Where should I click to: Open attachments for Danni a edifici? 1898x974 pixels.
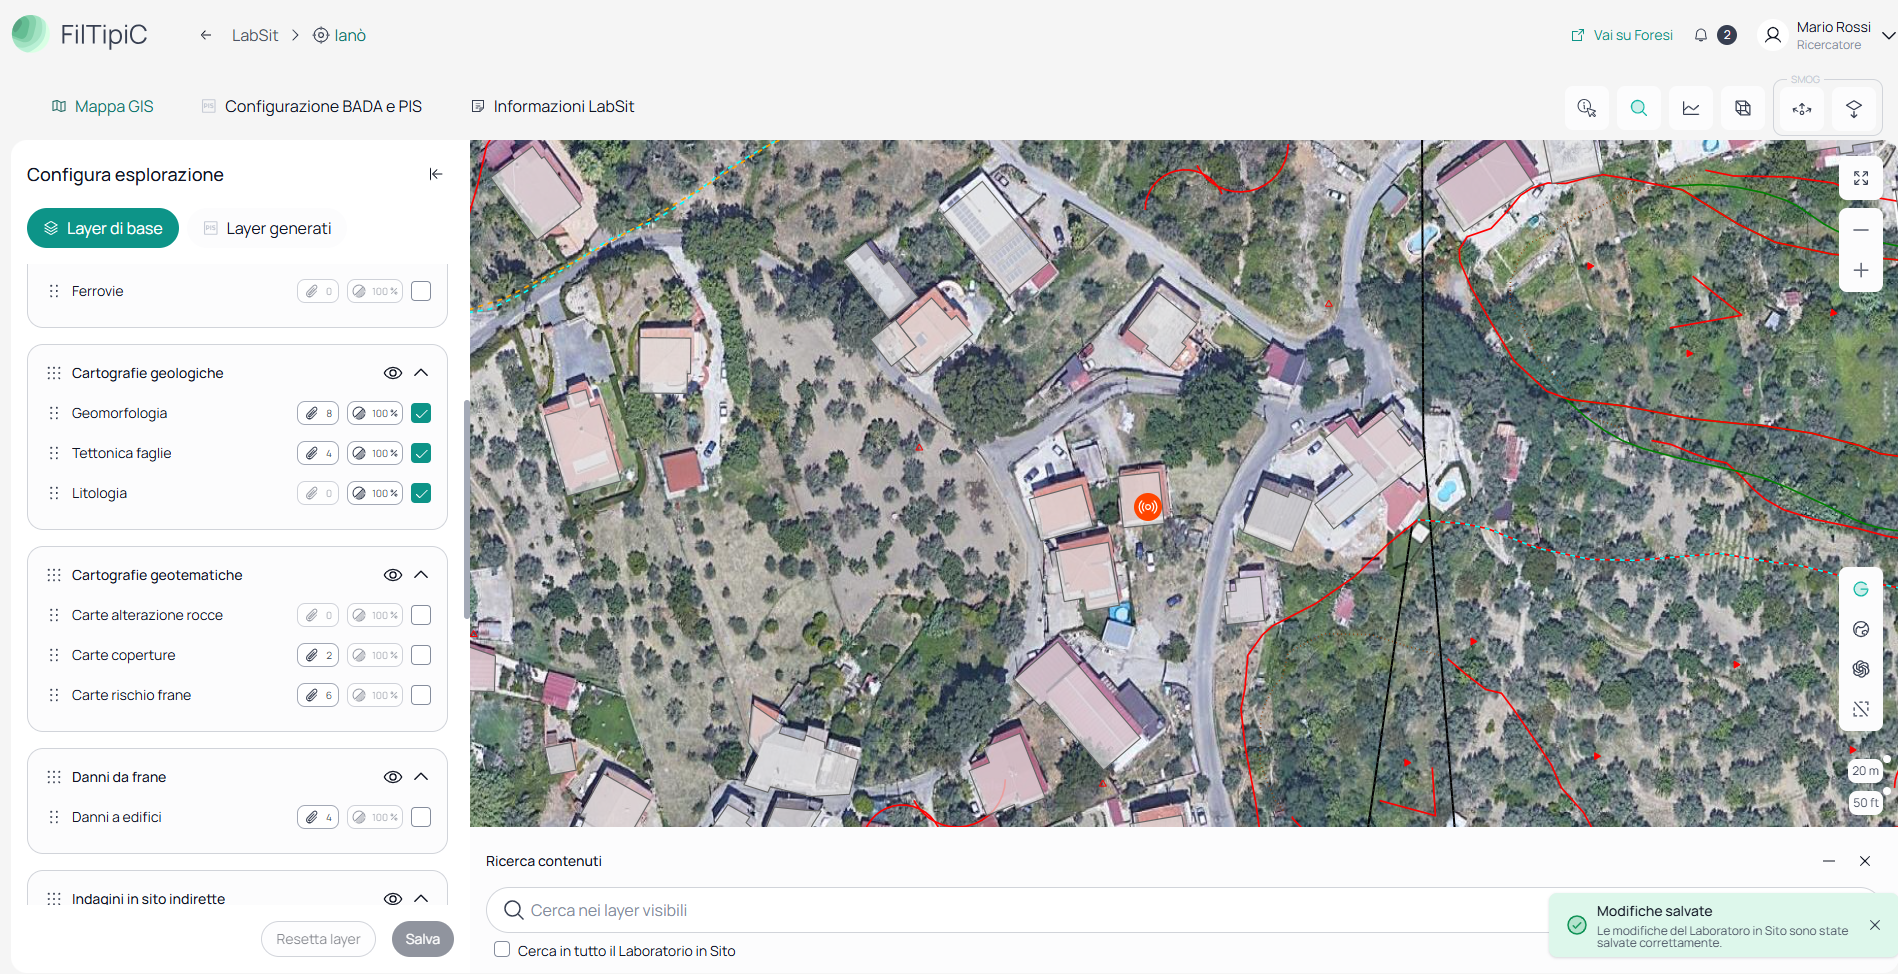coord(318,817)
